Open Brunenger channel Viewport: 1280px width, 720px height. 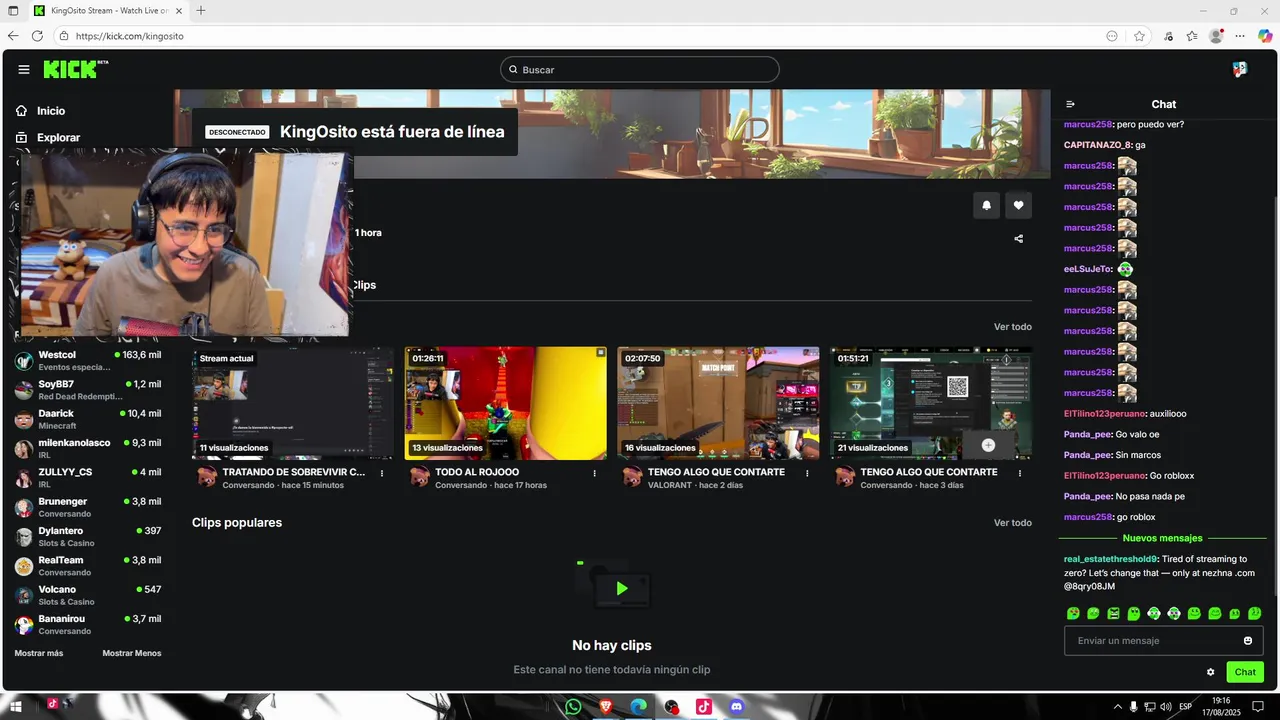(x=88, y=507)
